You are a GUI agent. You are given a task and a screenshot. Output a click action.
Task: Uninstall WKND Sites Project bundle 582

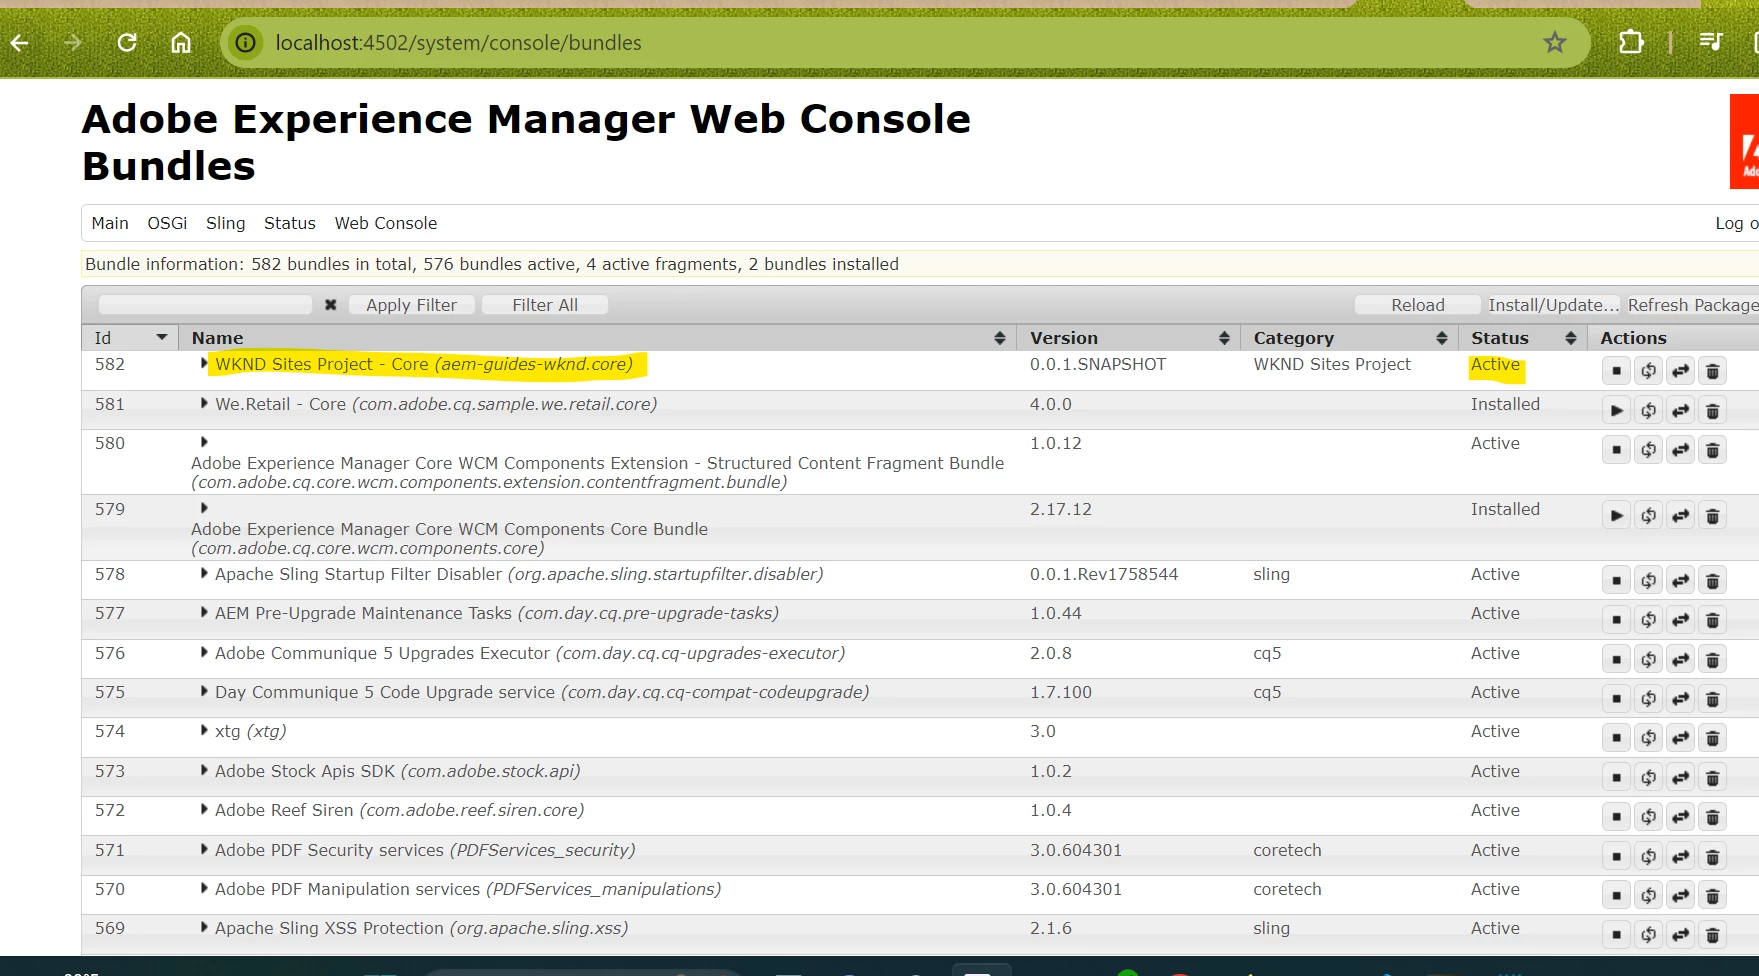[x=1712, y=371]
